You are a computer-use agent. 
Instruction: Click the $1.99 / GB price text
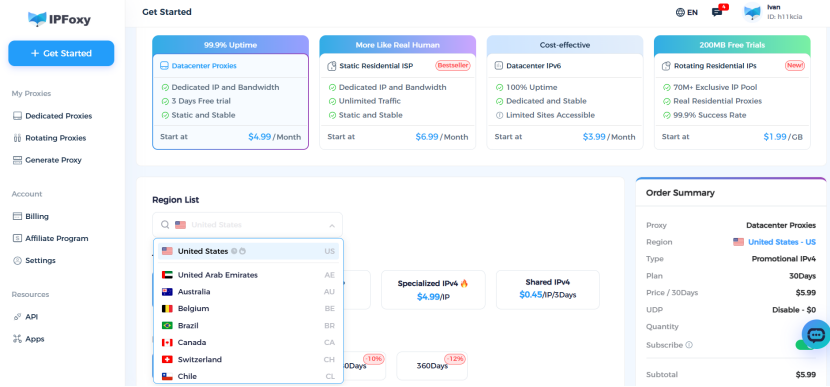pos(783,137)
